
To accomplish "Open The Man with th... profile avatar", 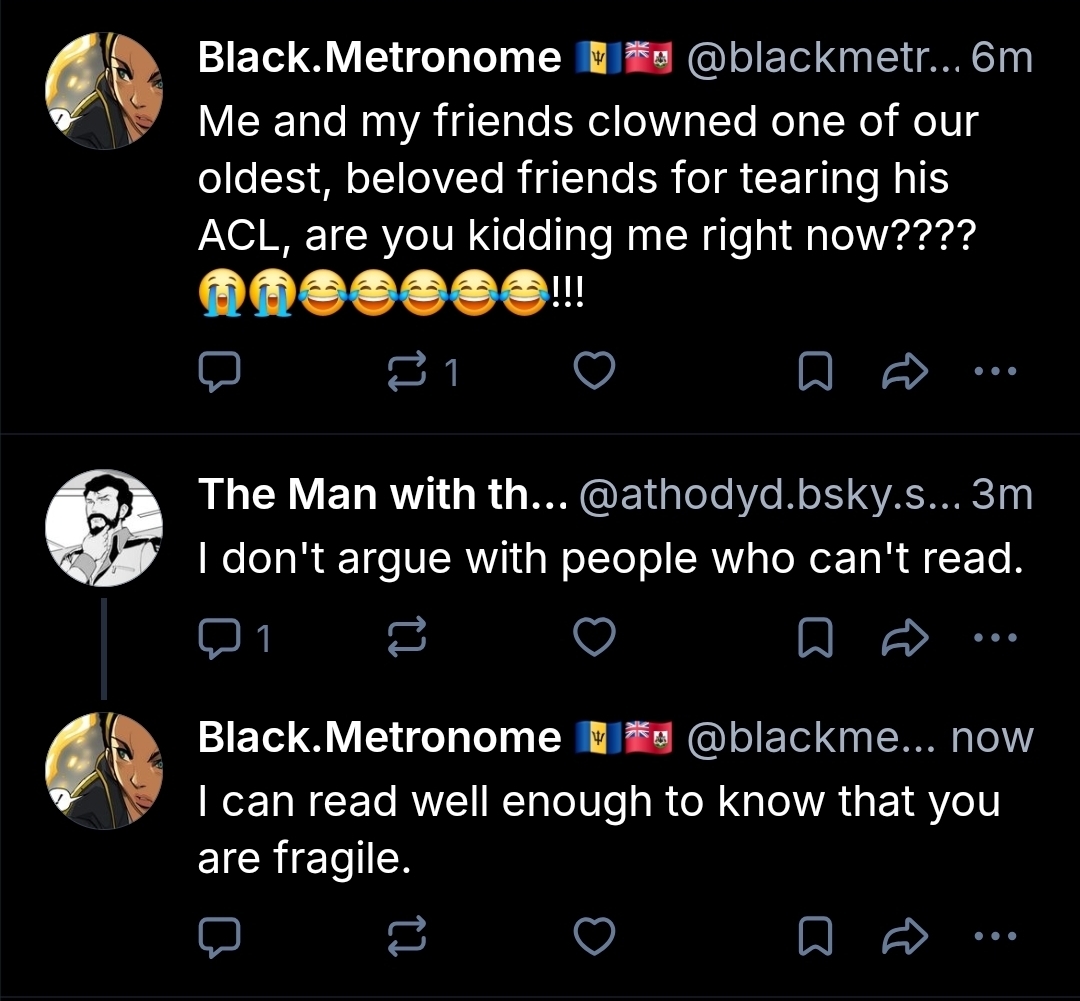I will 105,526.
